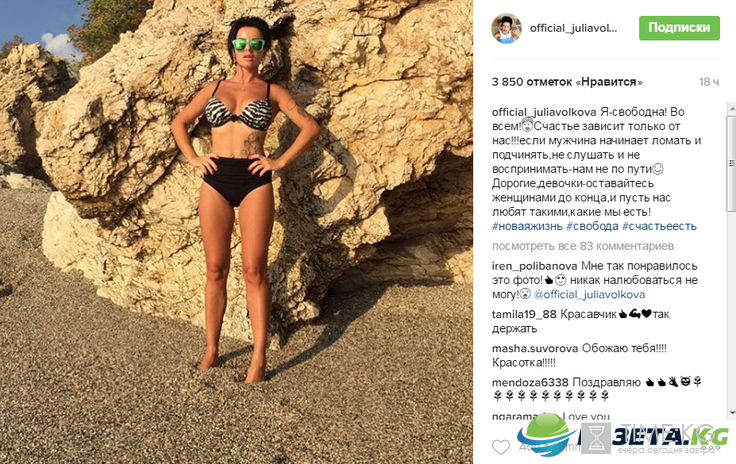The image size is (736, 464).
Task: Open the 3 850 likes list
Action: pos(567,82)
